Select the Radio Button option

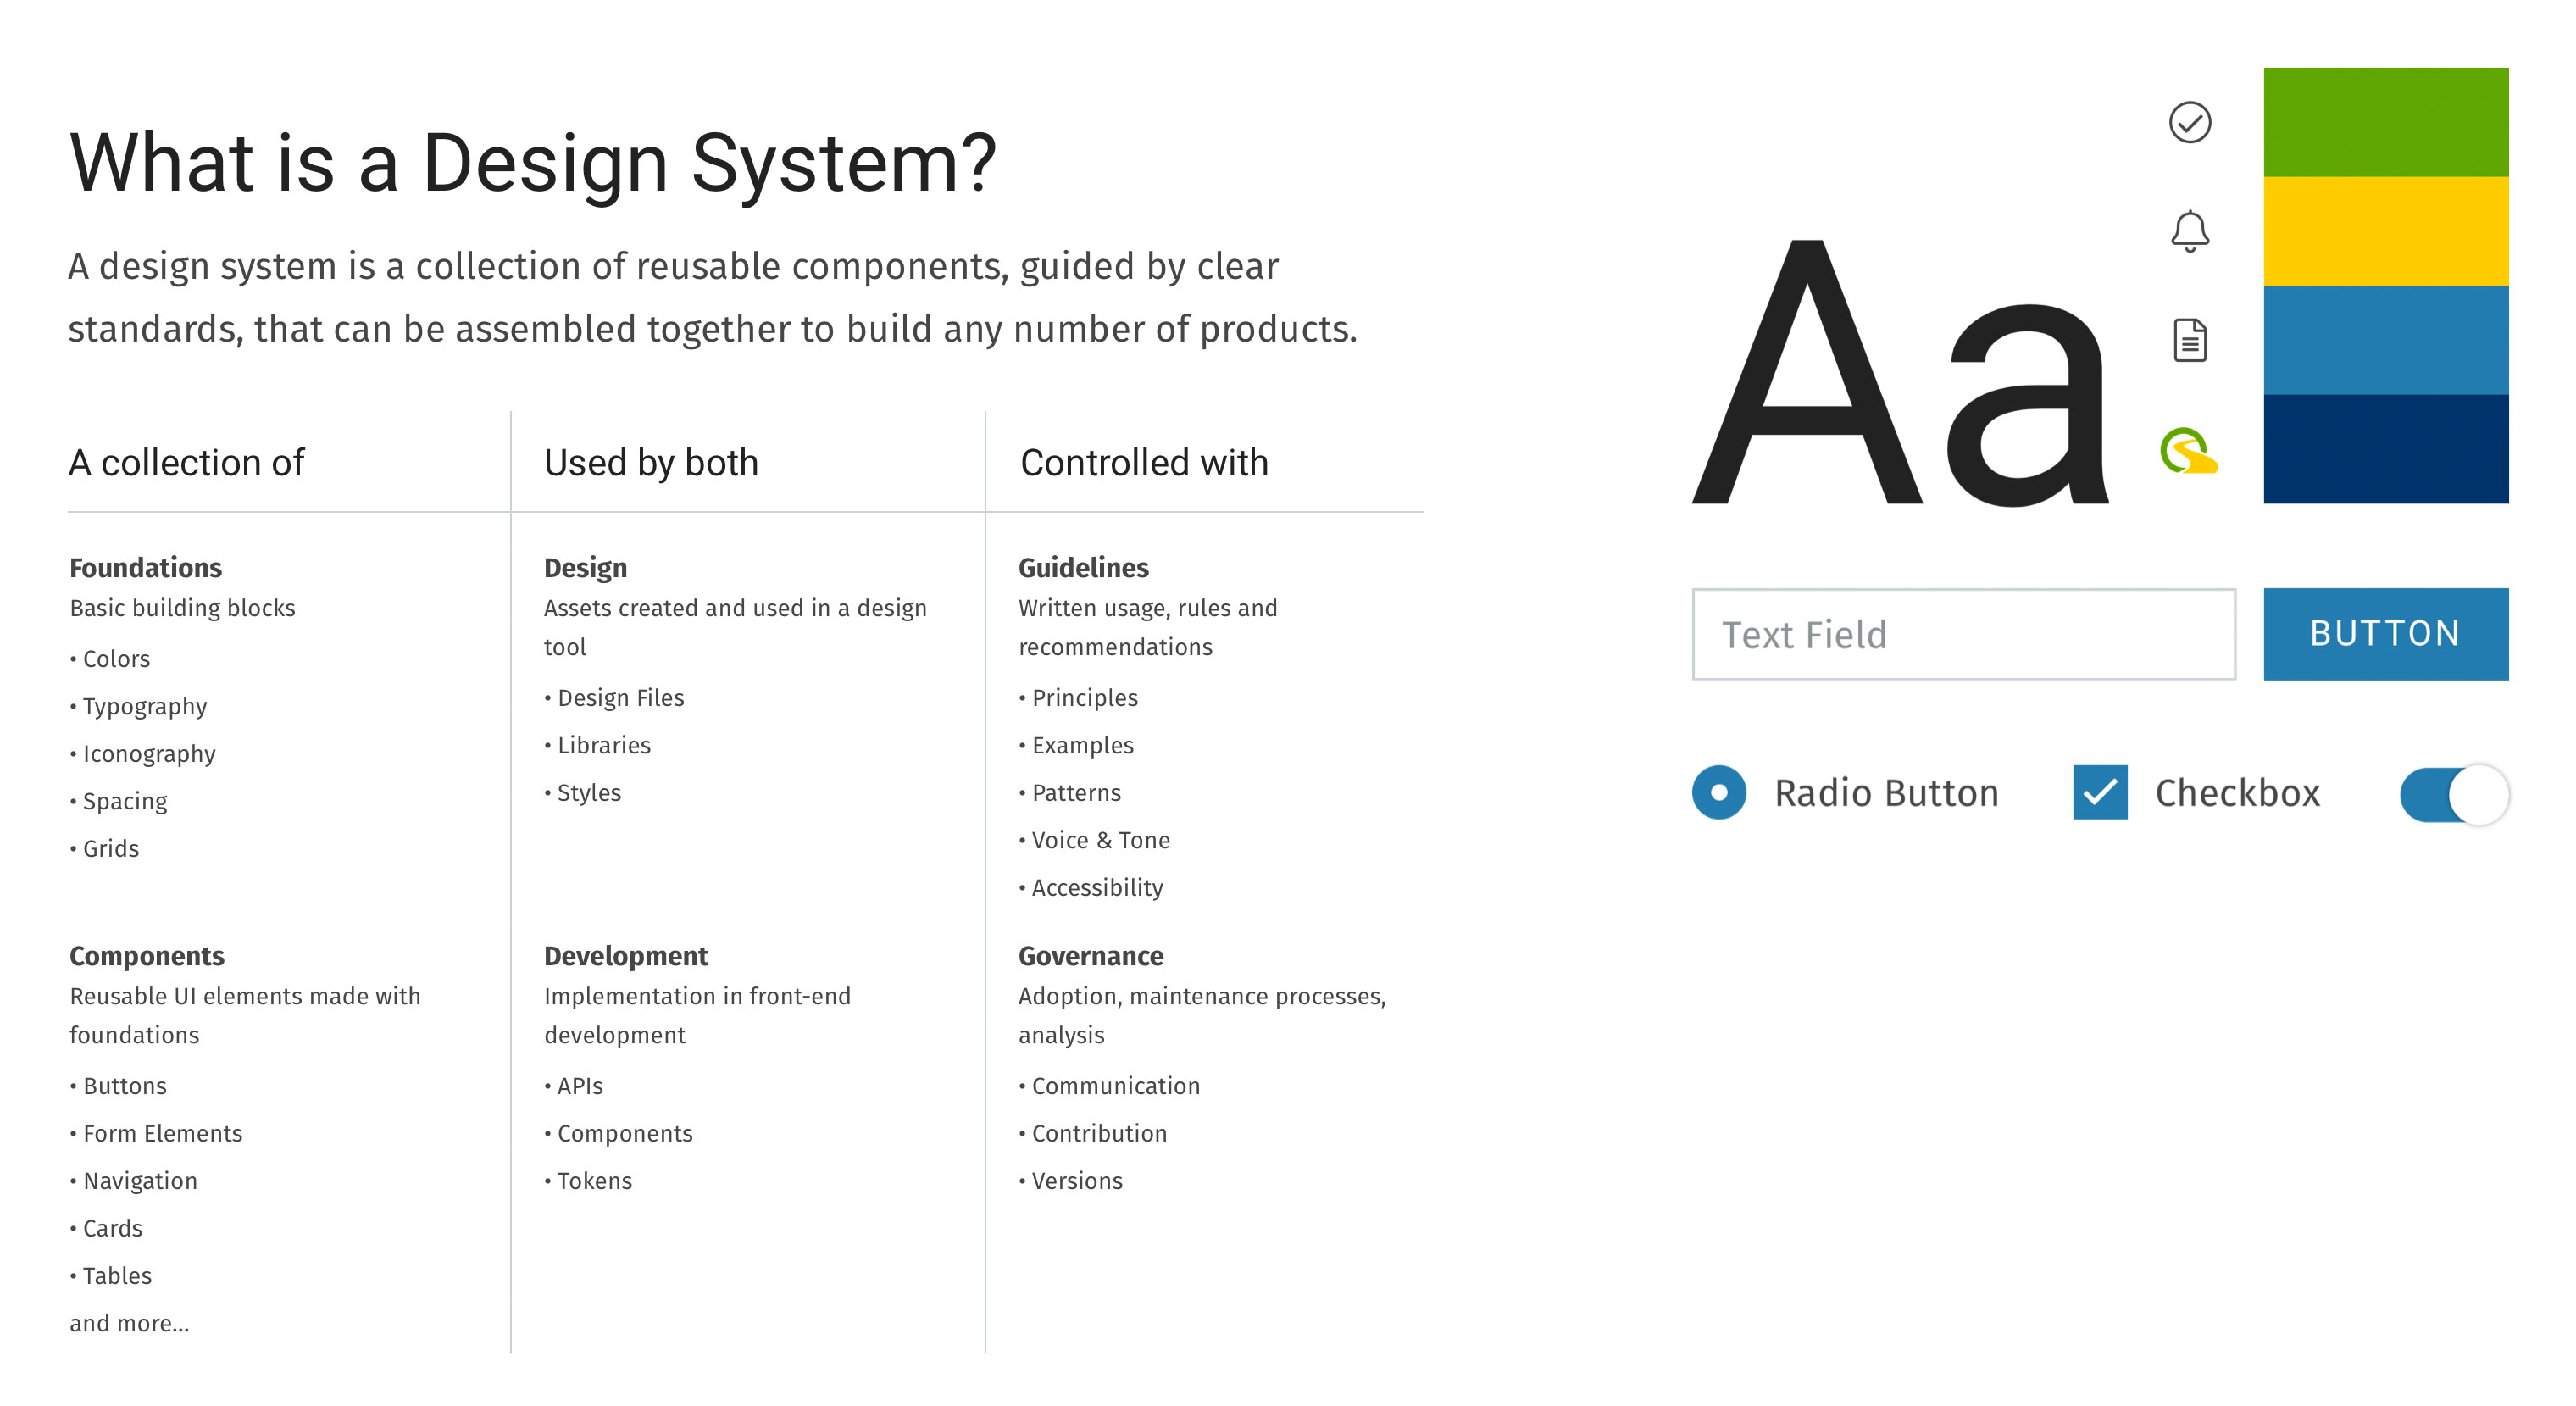[1719, 792]
